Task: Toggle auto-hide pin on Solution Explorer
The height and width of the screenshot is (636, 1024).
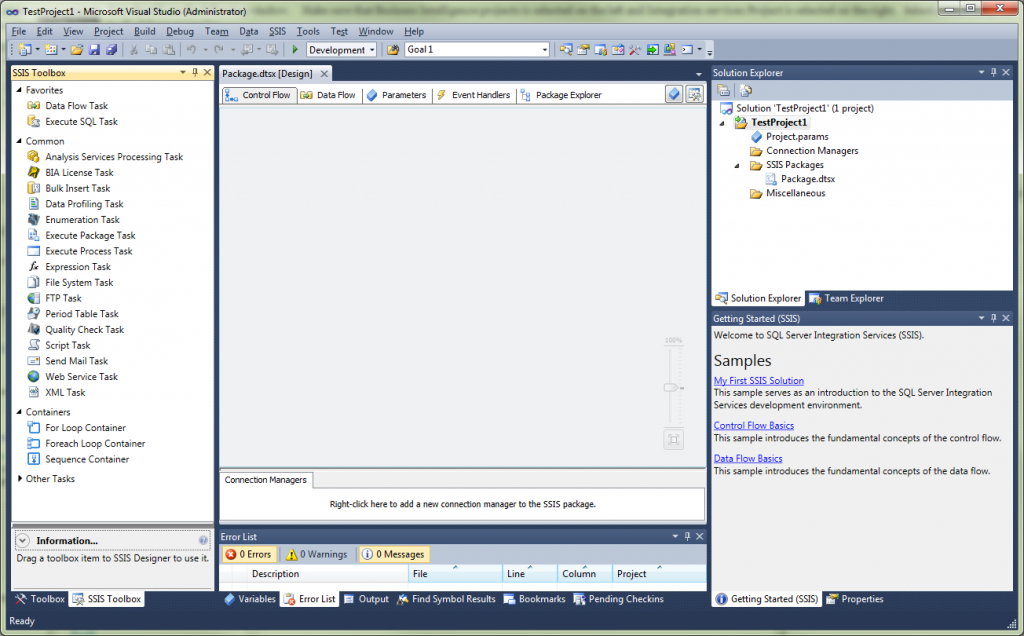Action: [x=993, y=71]
